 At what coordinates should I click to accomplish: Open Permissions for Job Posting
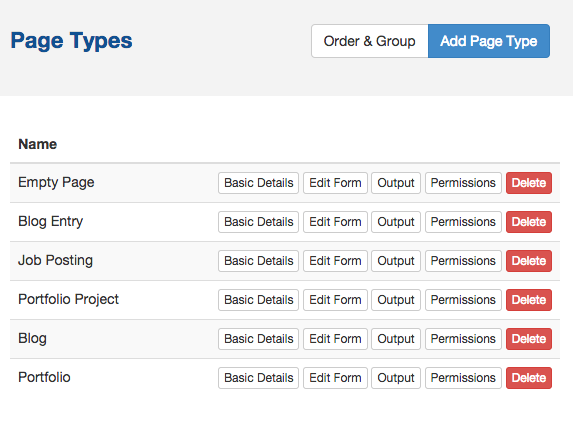coord(463,261)
